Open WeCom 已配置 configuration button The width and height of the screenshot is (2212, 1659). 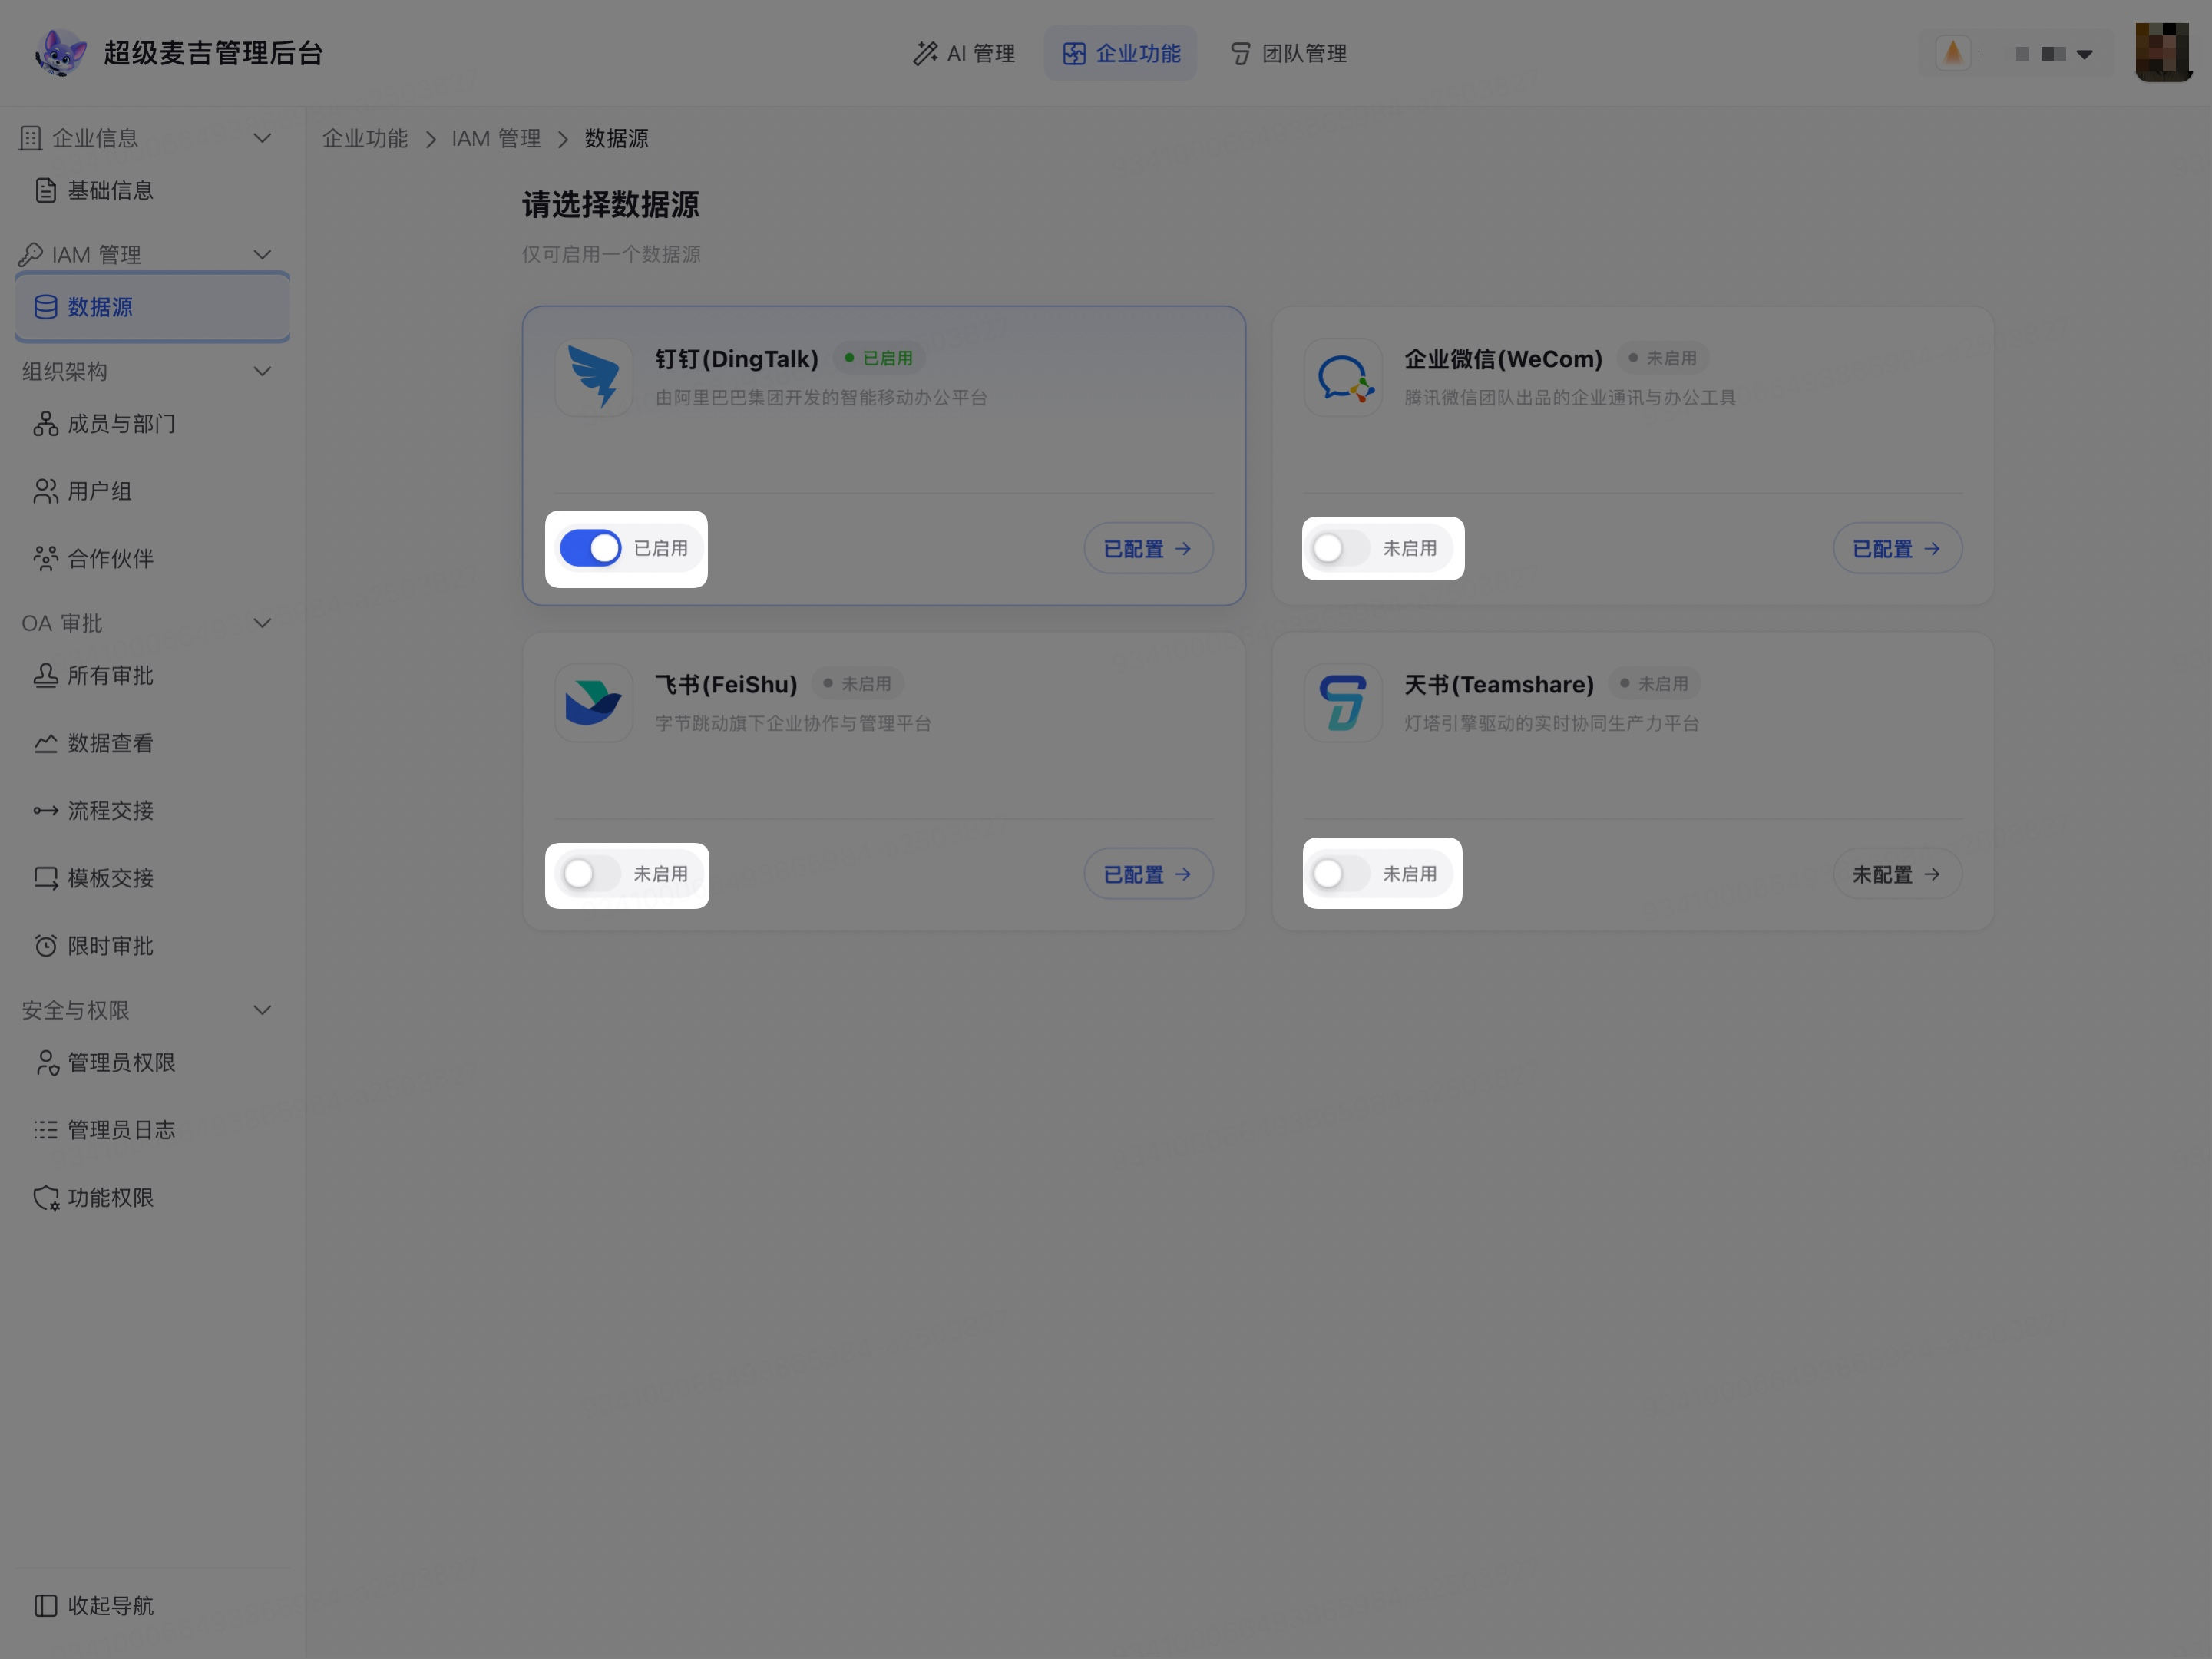(1897, 548)
